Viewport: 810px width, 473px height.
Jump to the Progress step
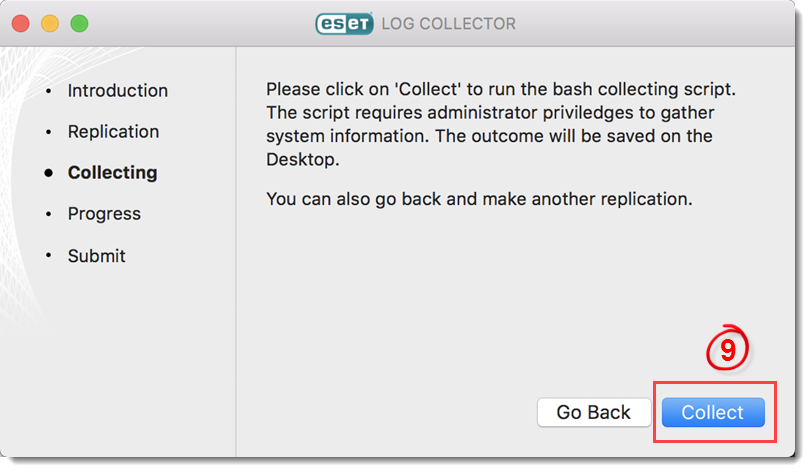[x=104, y=214]
